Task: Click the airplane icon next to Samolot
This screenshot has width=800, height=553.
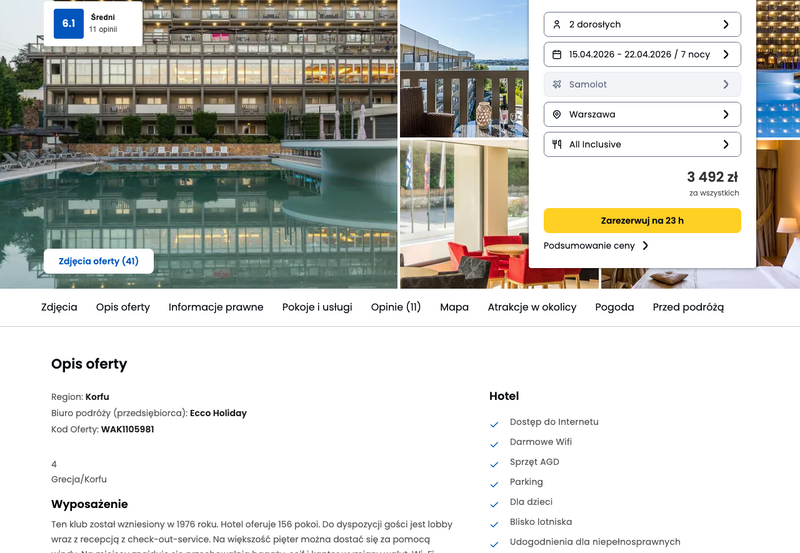Action: [557, 85]
